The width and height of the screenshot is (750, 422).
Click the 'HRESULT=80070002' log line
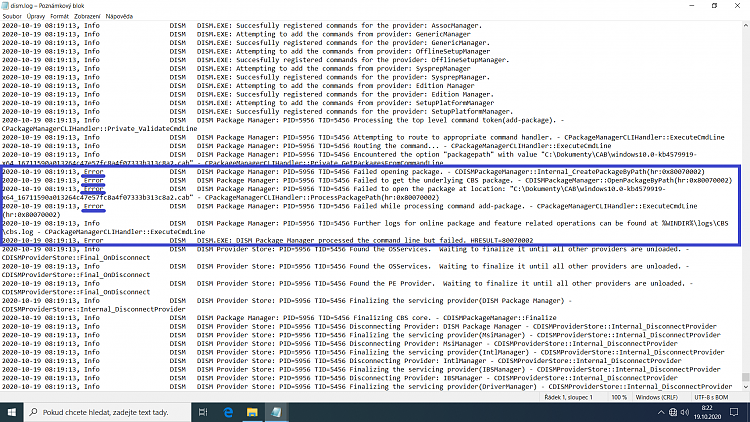267,241
